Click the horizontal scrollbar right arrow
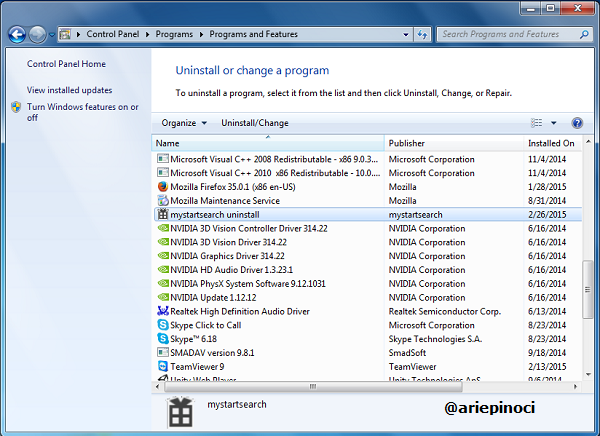This screenshot has width=600, height=436. click(x=575, y=387)
